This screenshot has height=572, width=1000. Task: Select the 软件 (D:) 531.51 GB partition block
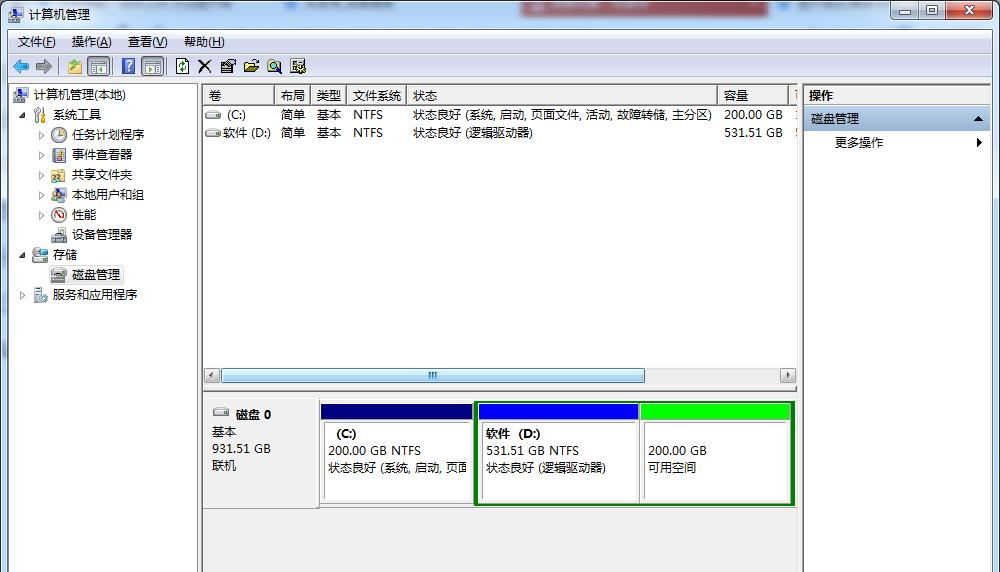pyautogui.click(x=558, y=454)
